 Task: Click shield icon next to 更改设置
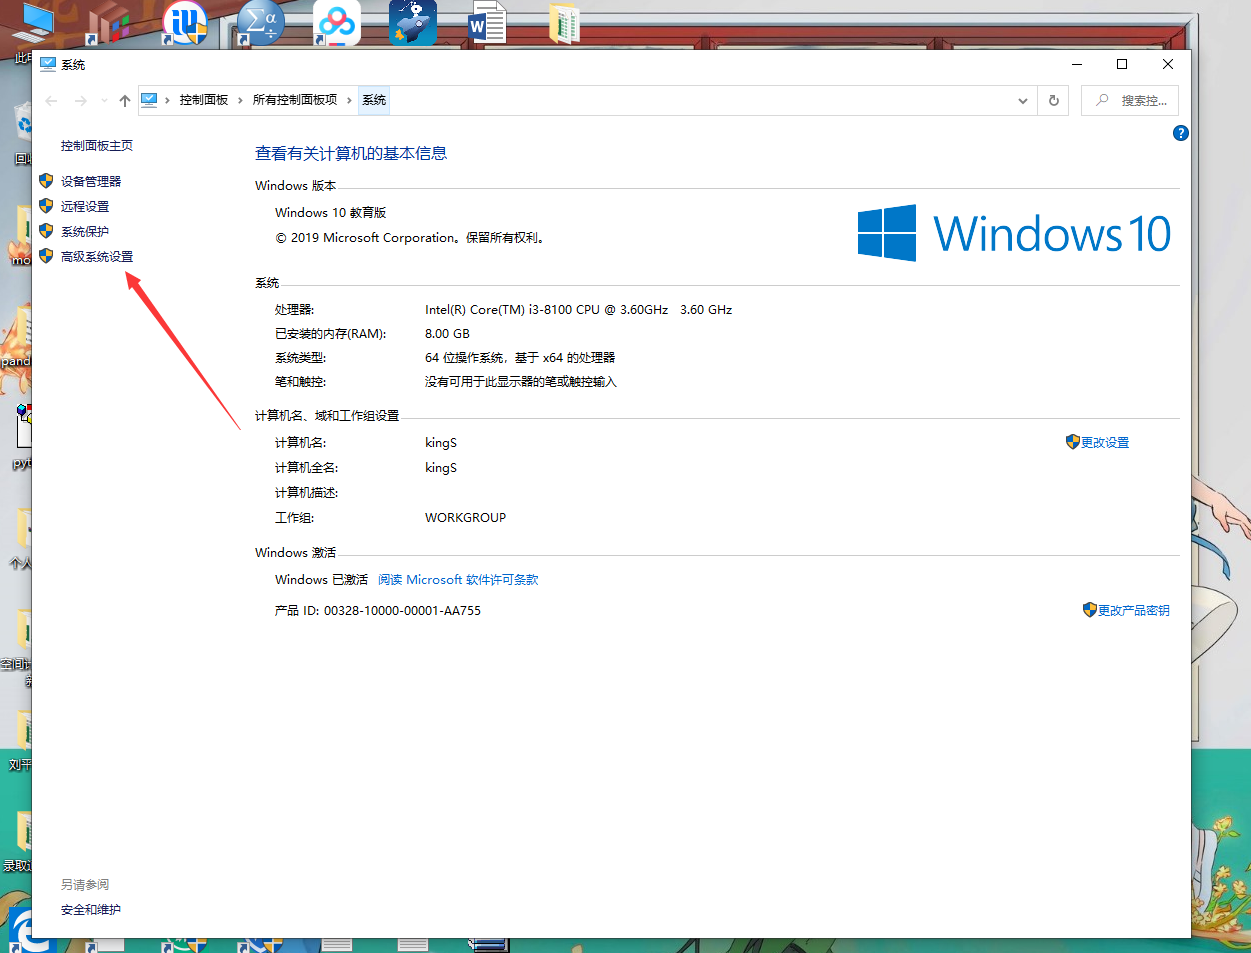[x=1073, y=442]
